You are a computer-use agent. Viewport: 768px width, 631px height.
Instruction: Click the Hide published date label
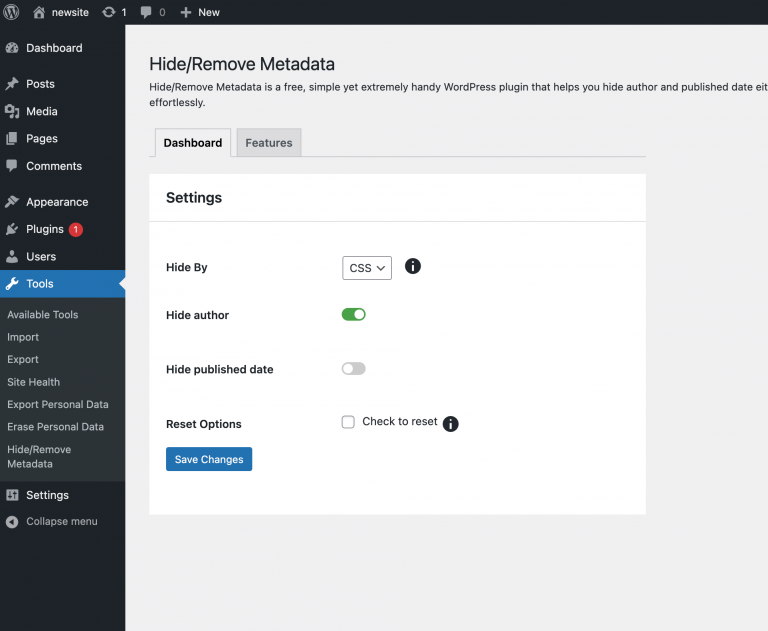pos(219,369)
